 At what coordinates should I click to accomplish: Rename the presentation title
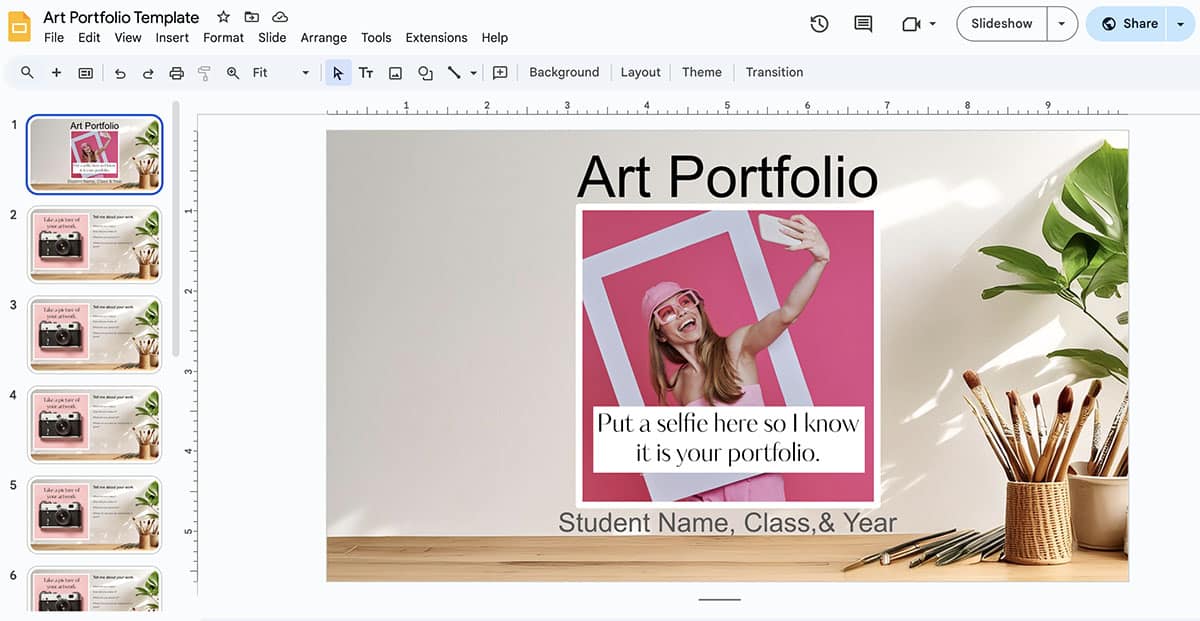tap(120, 16)
